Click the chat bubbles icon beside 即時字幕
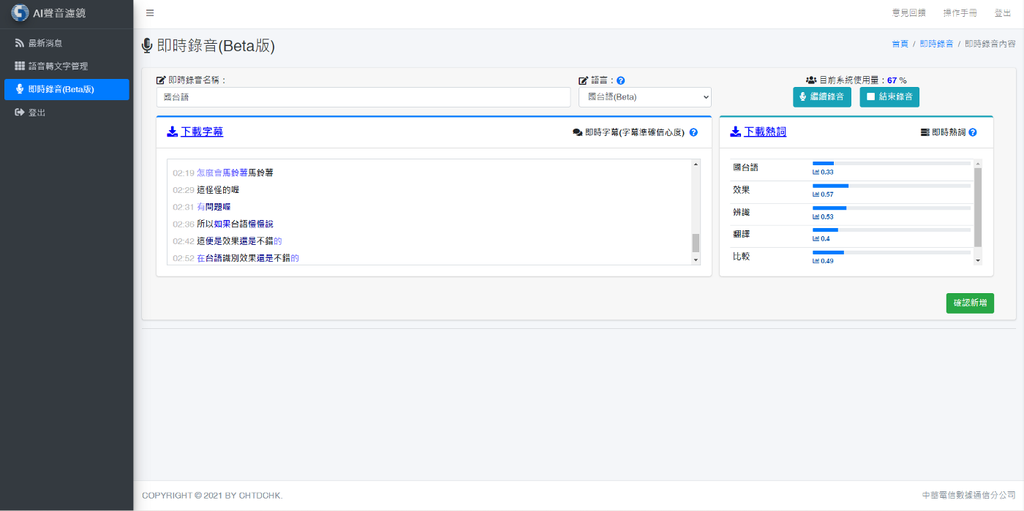1024x511 pixels. pyautogui.click(x=577, y=132)
